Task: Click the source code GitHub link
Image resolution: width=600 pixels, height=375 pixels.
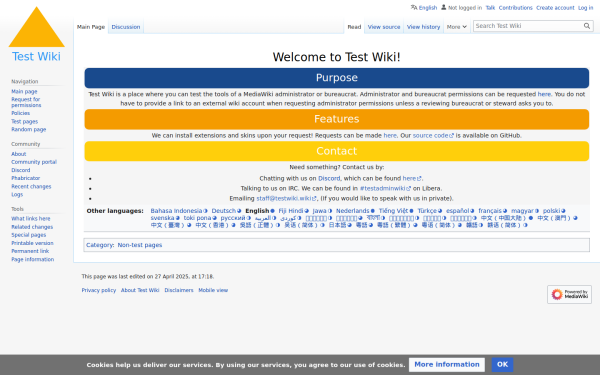Action: [433, 135]
